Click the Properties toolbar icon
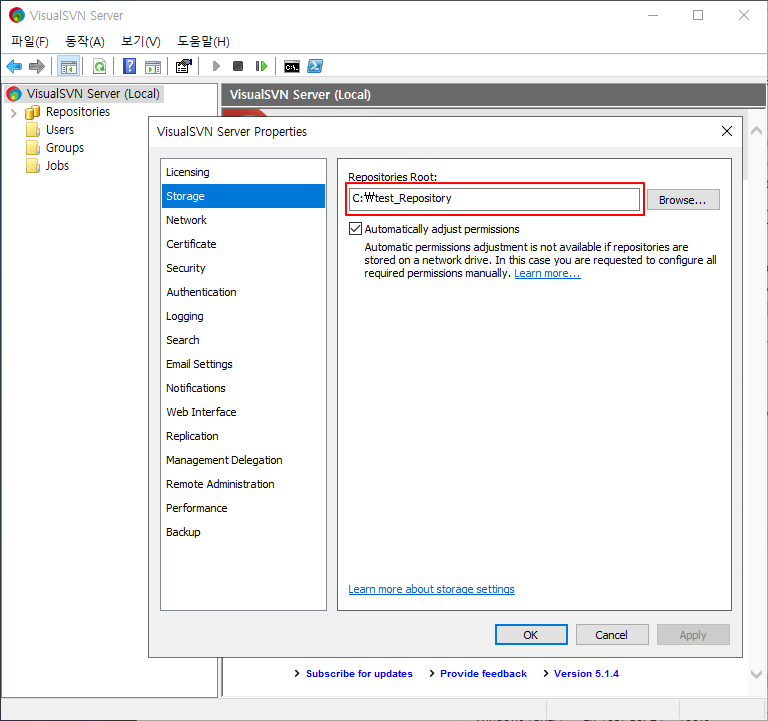Viewport: 768px width, 721px height. click(x=184, y=66)
